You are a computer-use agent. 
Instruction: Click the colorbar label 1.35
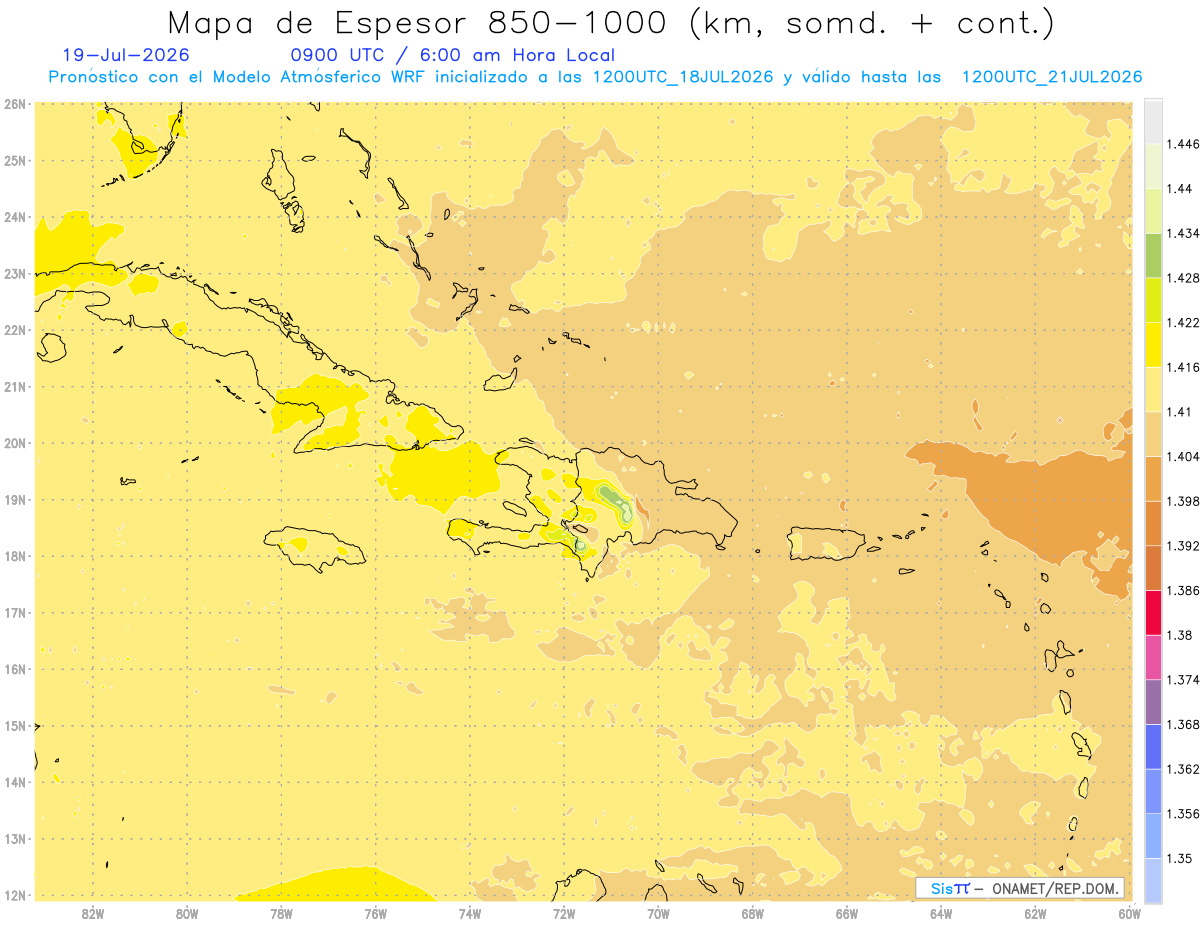1181,858
